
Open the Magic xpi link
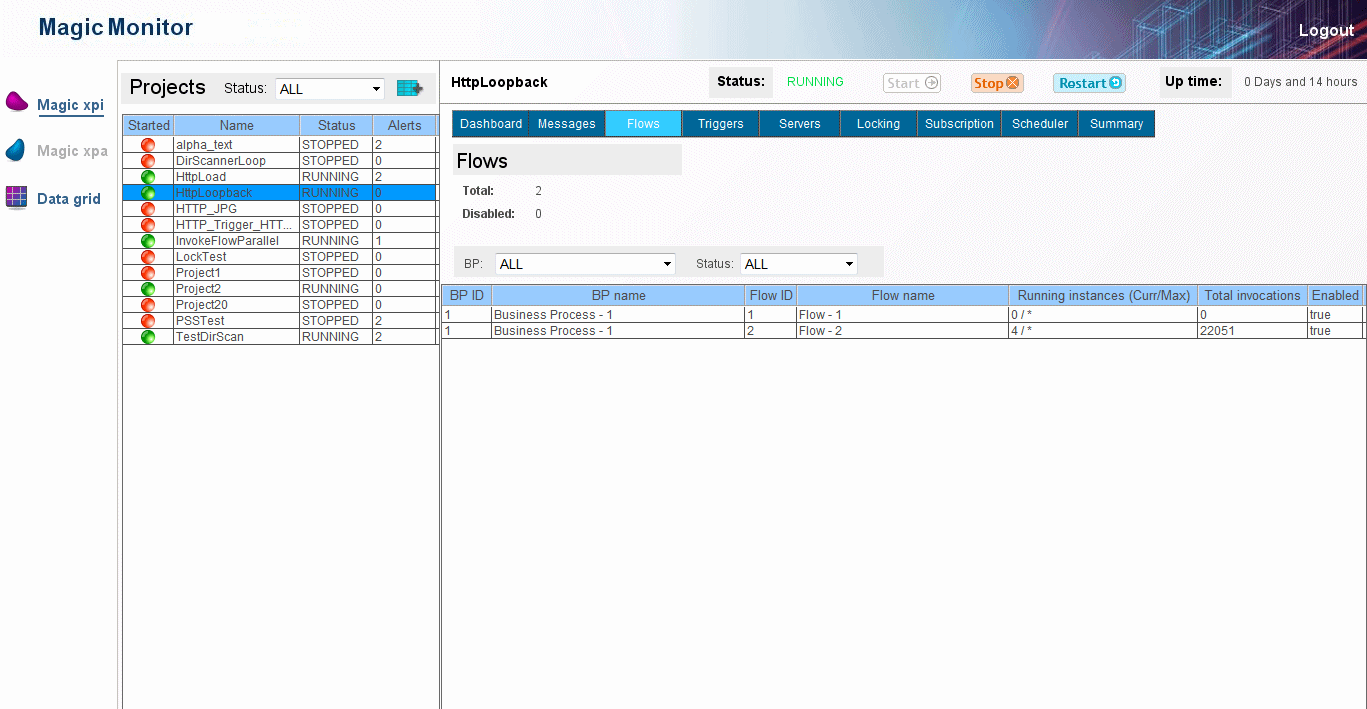[x=70, y=105]
